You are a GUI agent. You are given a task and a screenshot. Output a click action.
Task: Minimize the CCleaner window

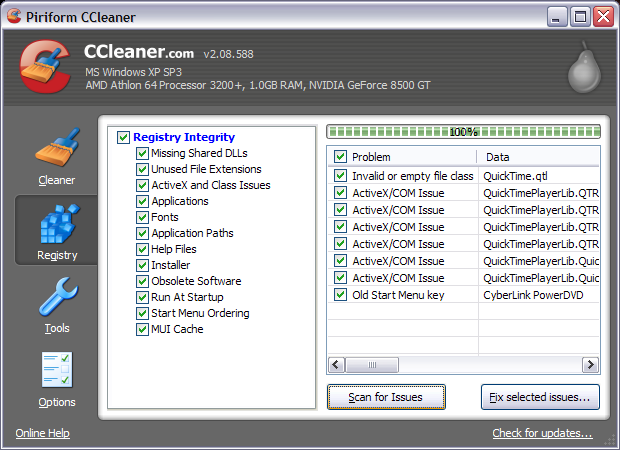[x=557, y=17]
